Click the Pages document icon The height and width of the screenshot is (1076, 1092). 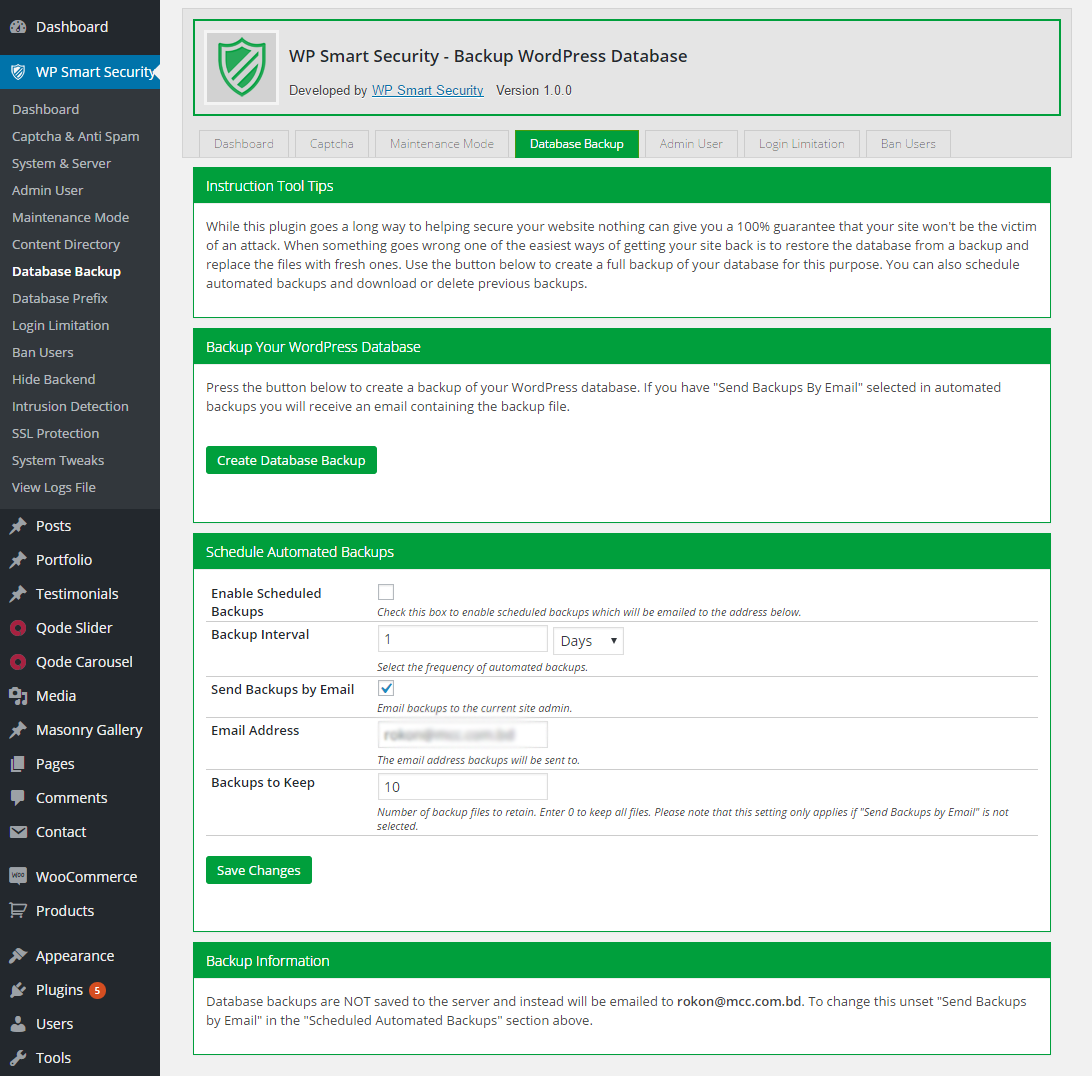[18, 764]
